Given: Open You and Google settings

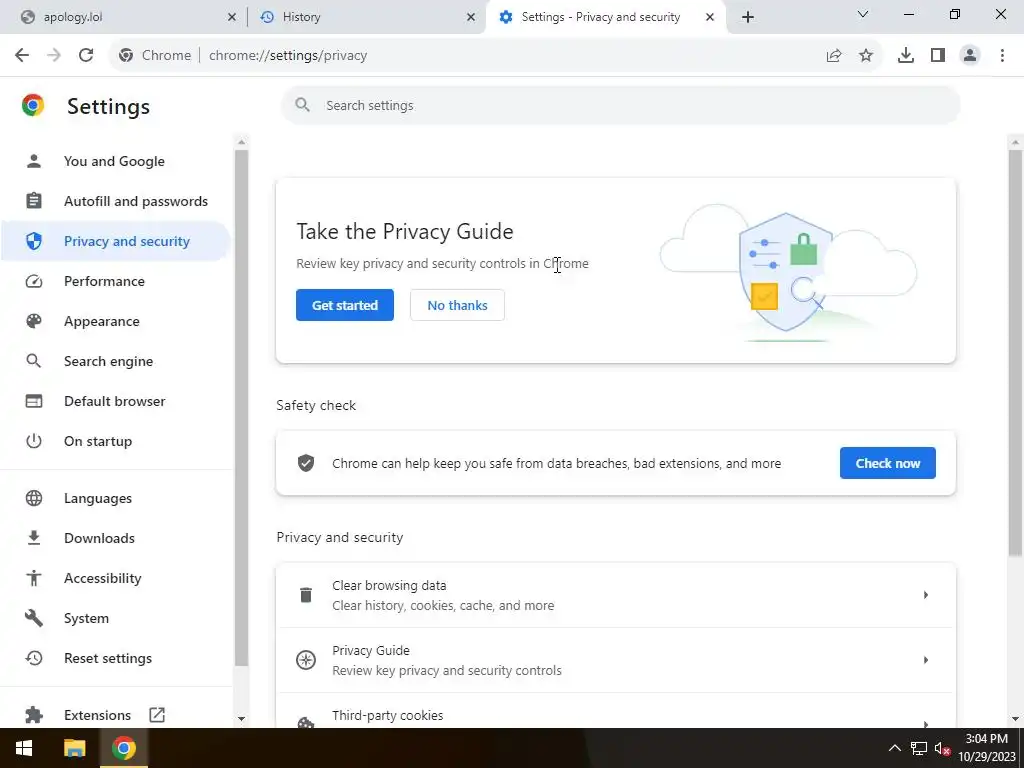Looking at the screenshot, I should (114, 161).
